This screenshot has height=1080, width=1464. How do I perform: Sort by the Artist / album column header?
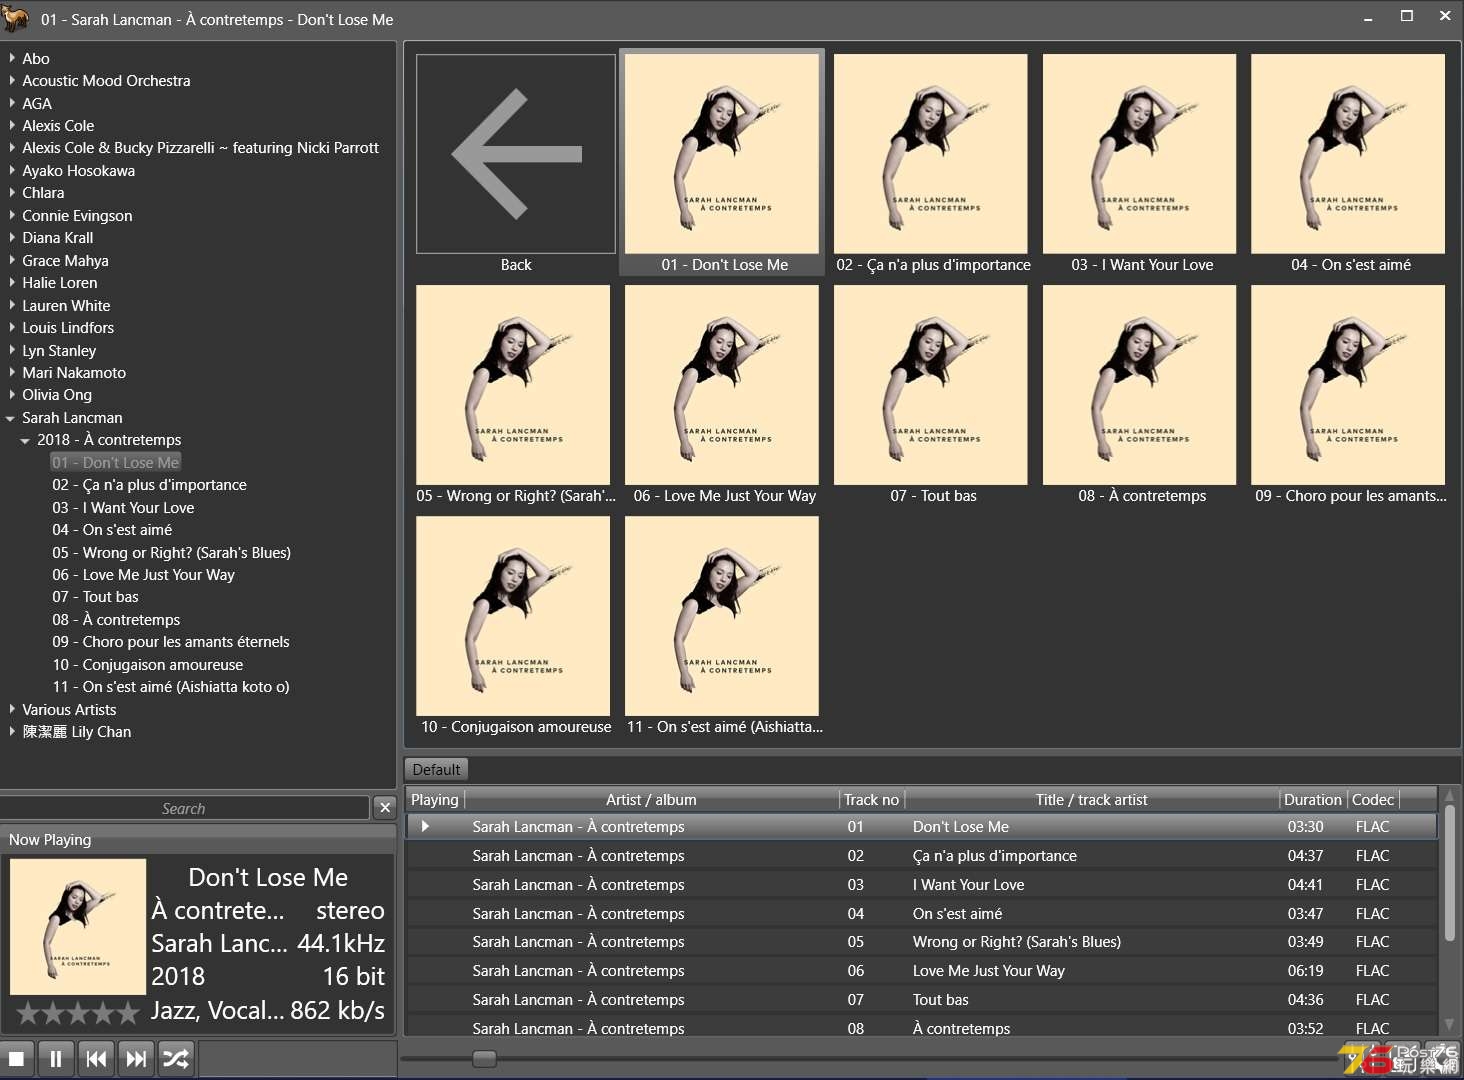coord(652,799)
